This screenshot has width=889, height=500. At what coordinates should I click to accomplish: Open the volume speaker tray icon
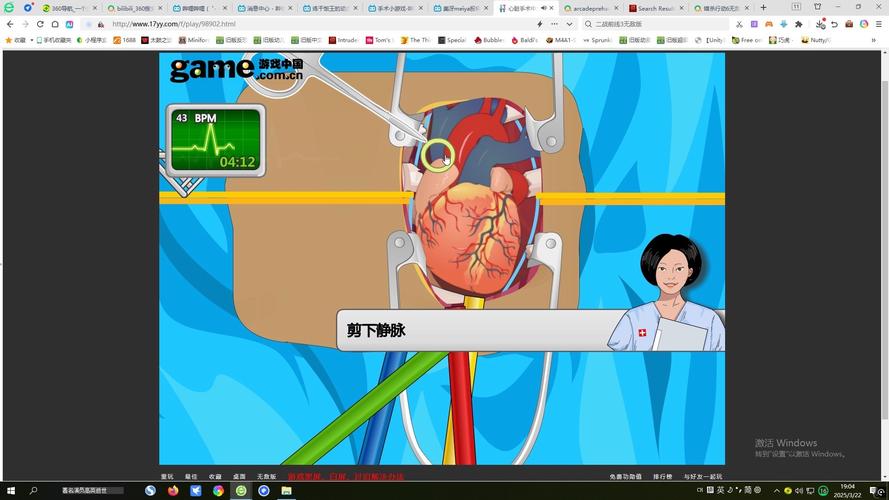799,490
